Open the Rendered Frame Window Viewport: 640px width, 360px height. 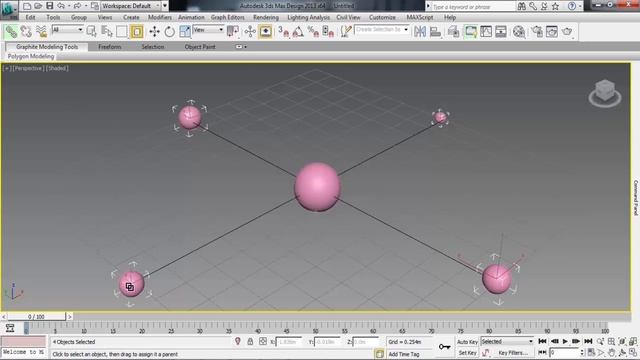click(552, 31)
